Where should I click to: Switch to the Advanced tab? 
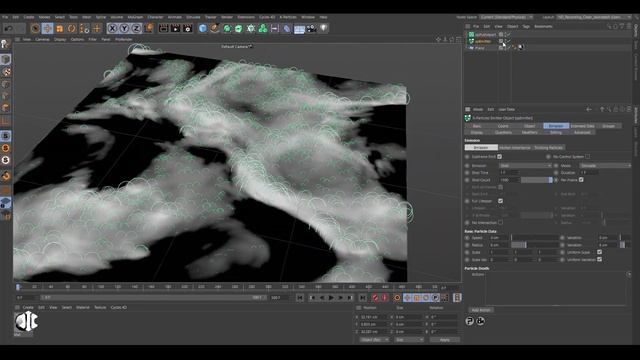[x=582, y=132]
